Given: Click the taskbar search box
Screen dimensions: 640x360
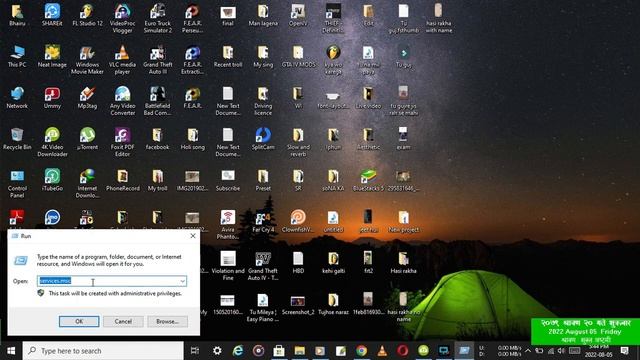Looking at the screenshot, I should 103,351.
